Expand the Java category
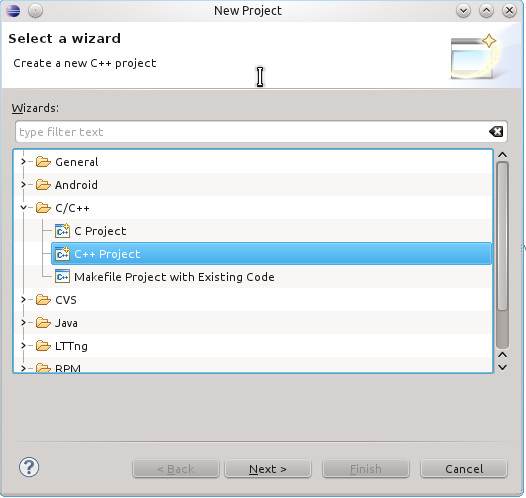Viewport: 526px width, 498px height. 23,323
